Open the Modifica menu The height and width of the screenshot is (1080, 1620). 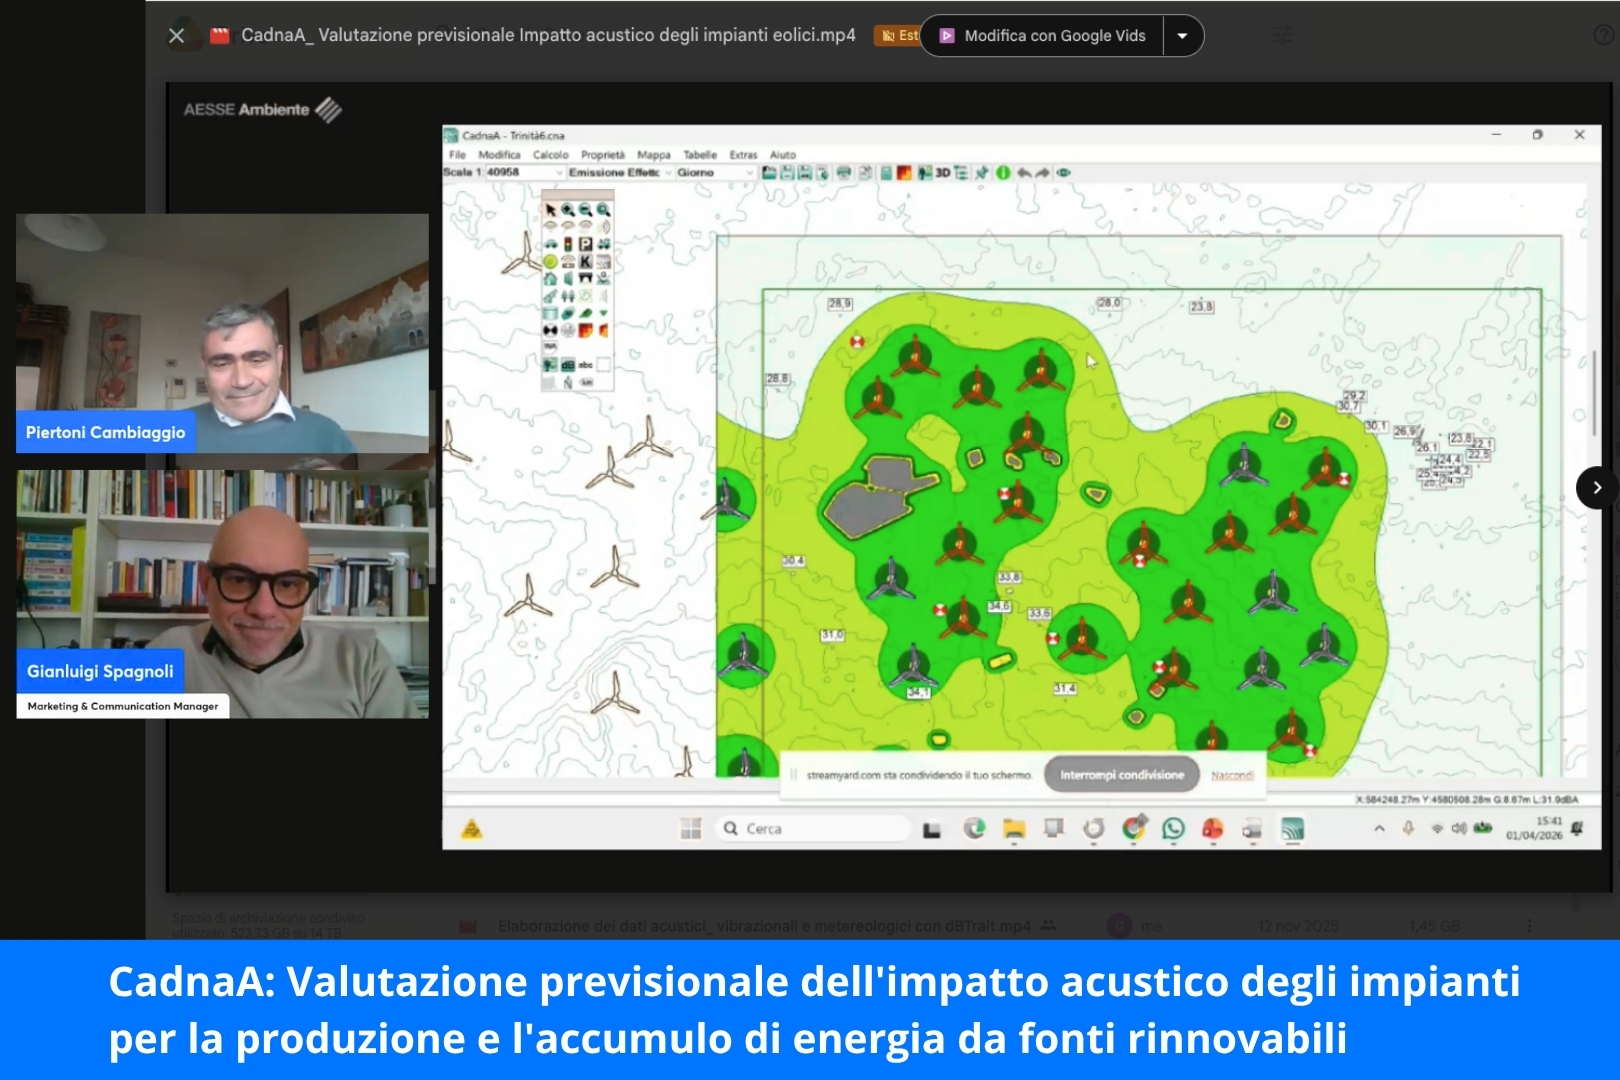(x=499, y=155)
